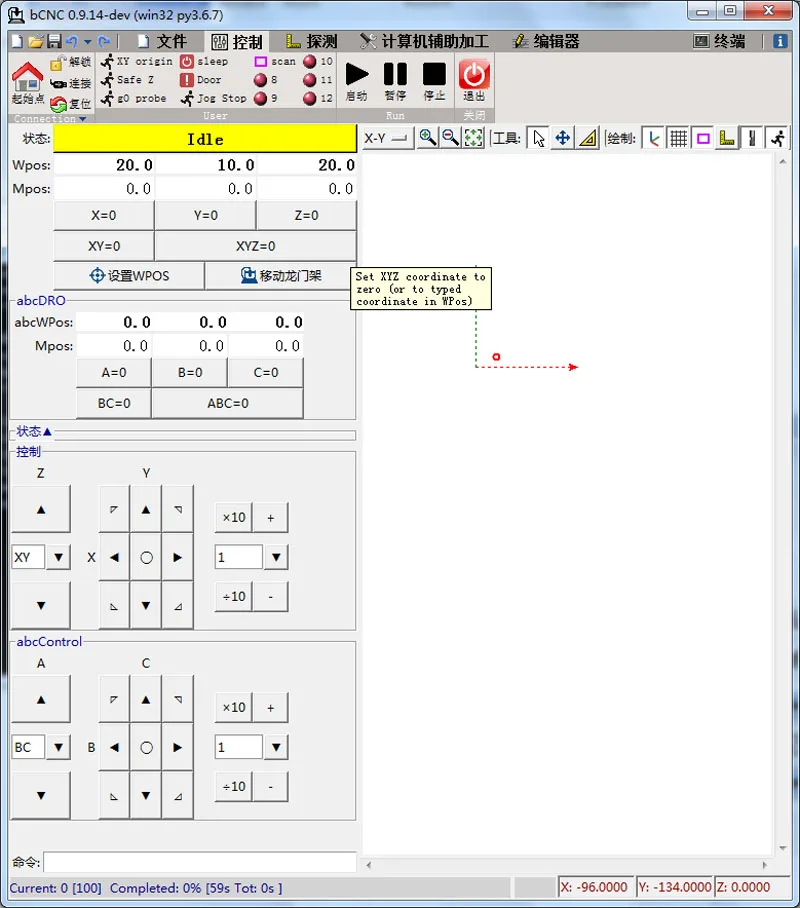Click the sleep user button
The width and height of the screenshot is (800, 908).
tap(204, 61)
